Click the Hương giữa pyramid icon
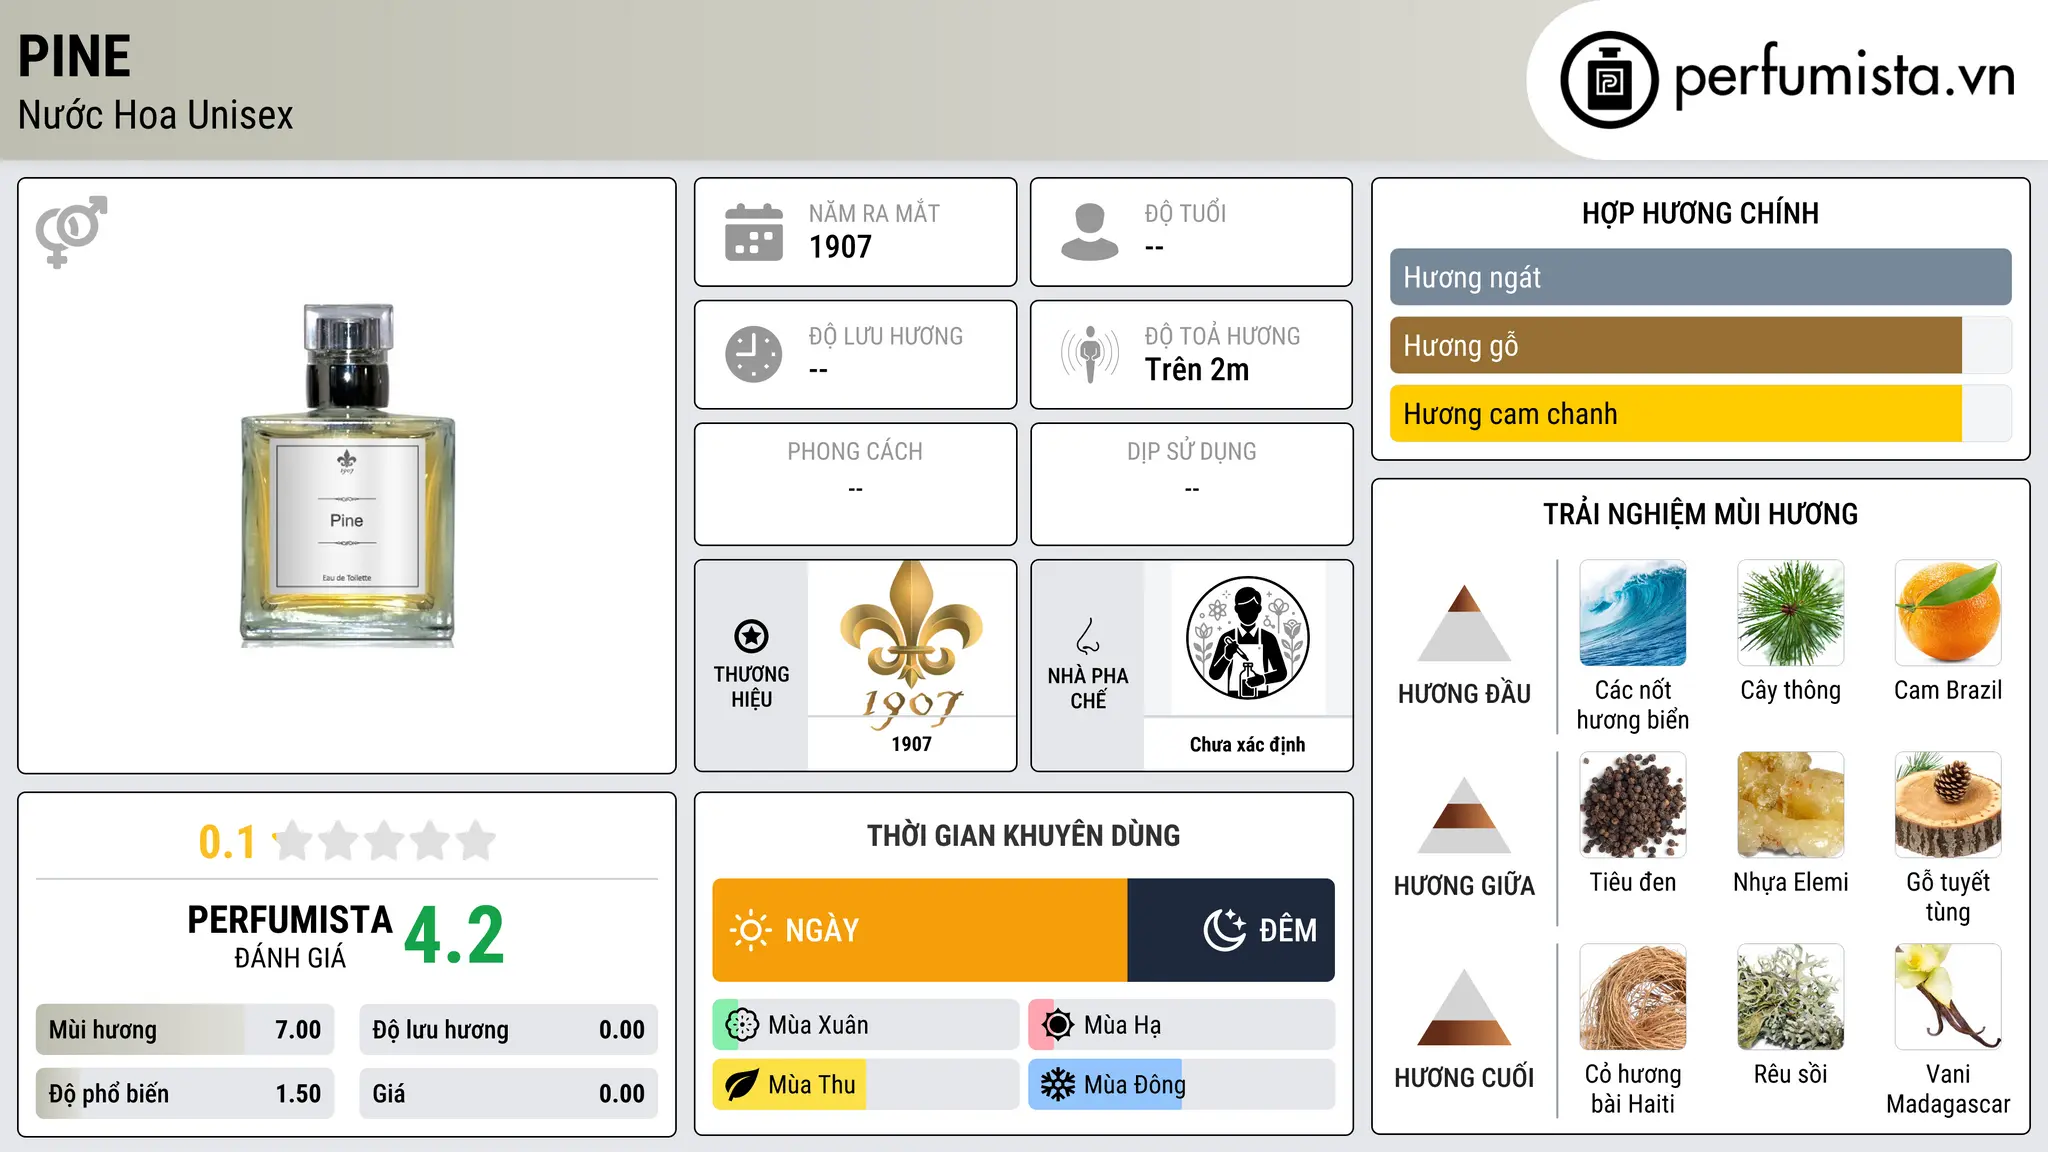The width and height of the screenshot is (2048, 1152). click(x=1464, y=815)
